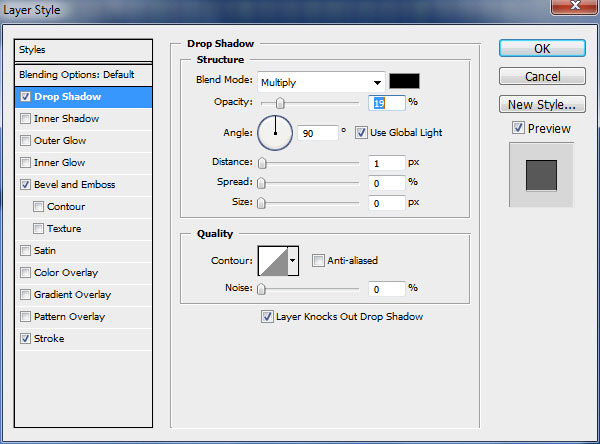This screenshot has height=444, width=600.
Task: Toggle the Preview checkbox
Action: point(518,128)
